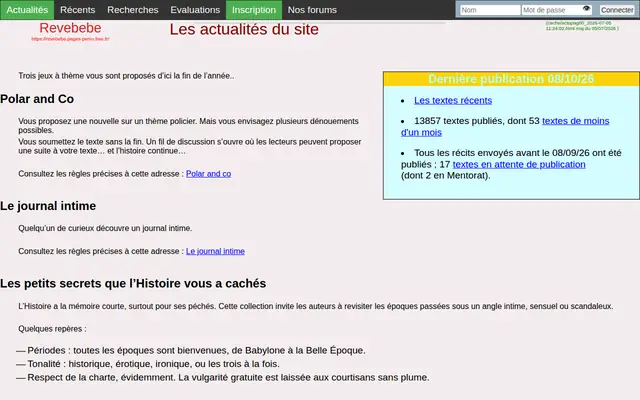Click the Connecter button

[617, 10]
